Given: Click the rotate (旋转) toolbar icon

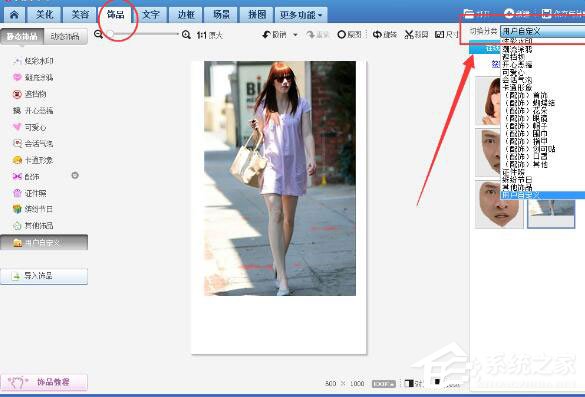Looking at the screenshot, I should [377, 35].
